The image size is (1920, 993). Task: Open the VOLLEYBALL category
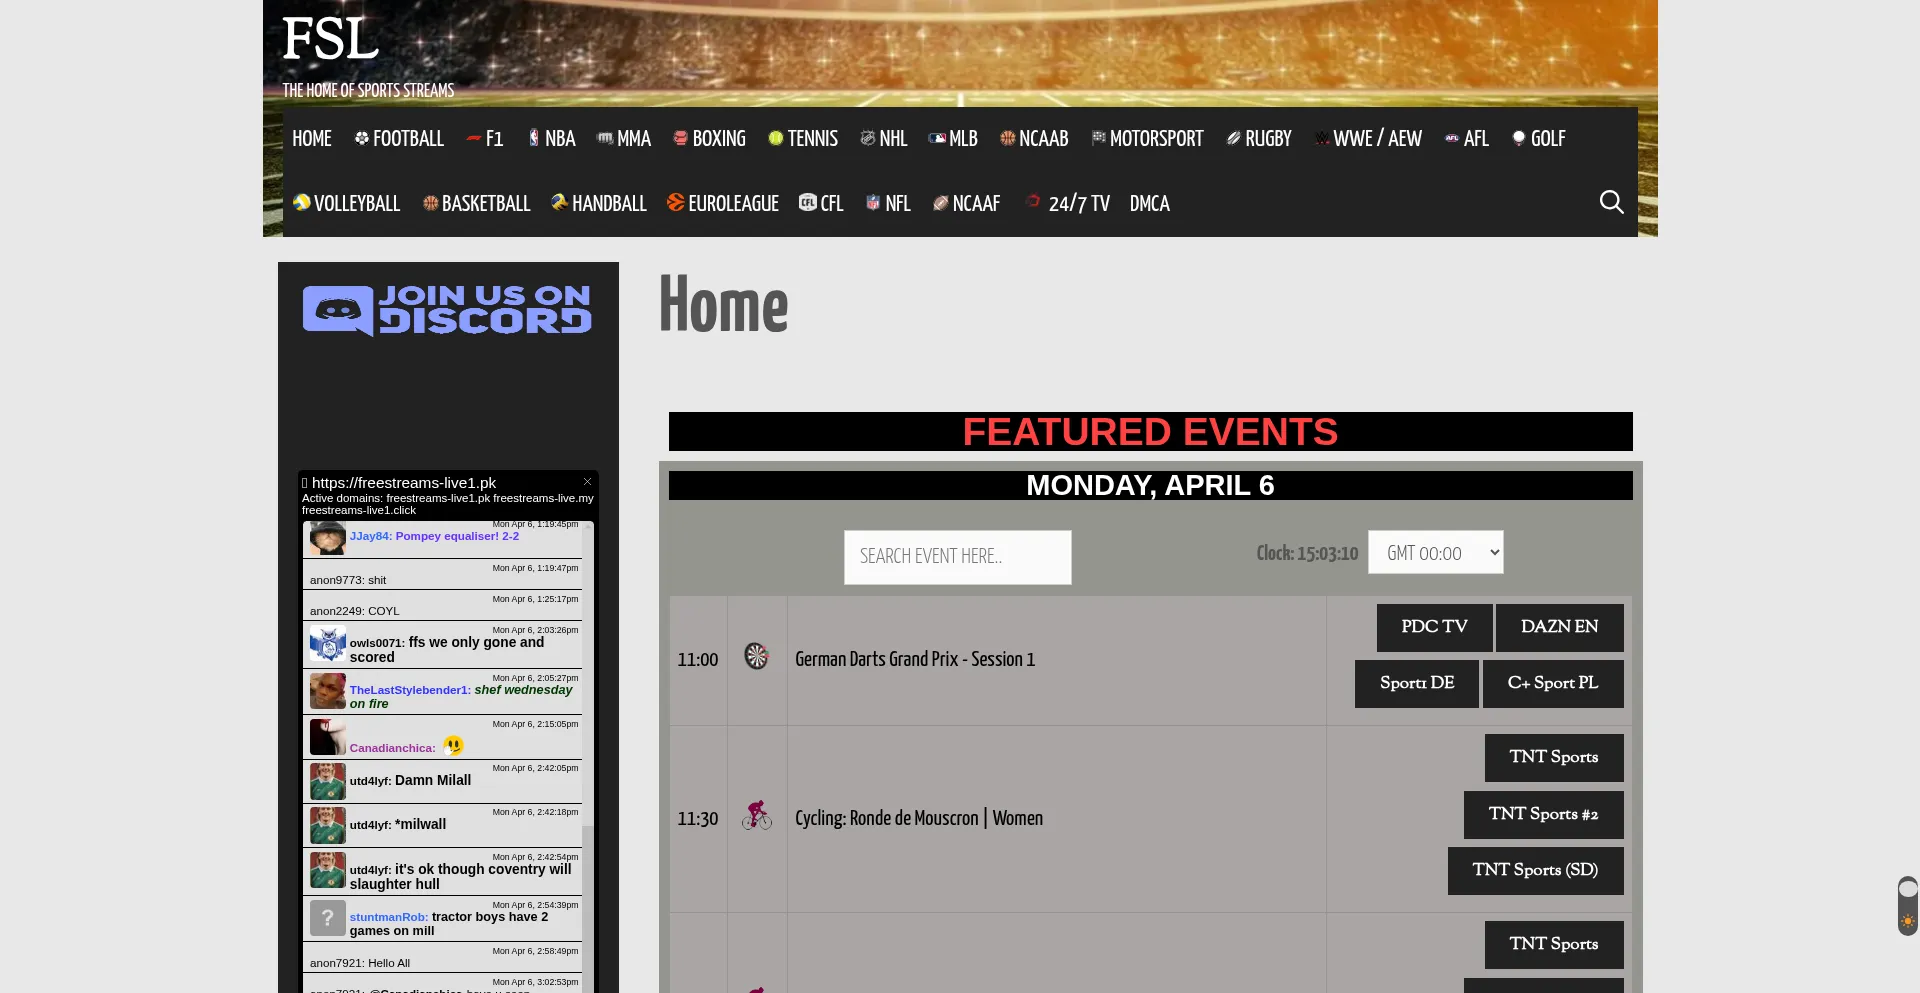click(346, 204)
